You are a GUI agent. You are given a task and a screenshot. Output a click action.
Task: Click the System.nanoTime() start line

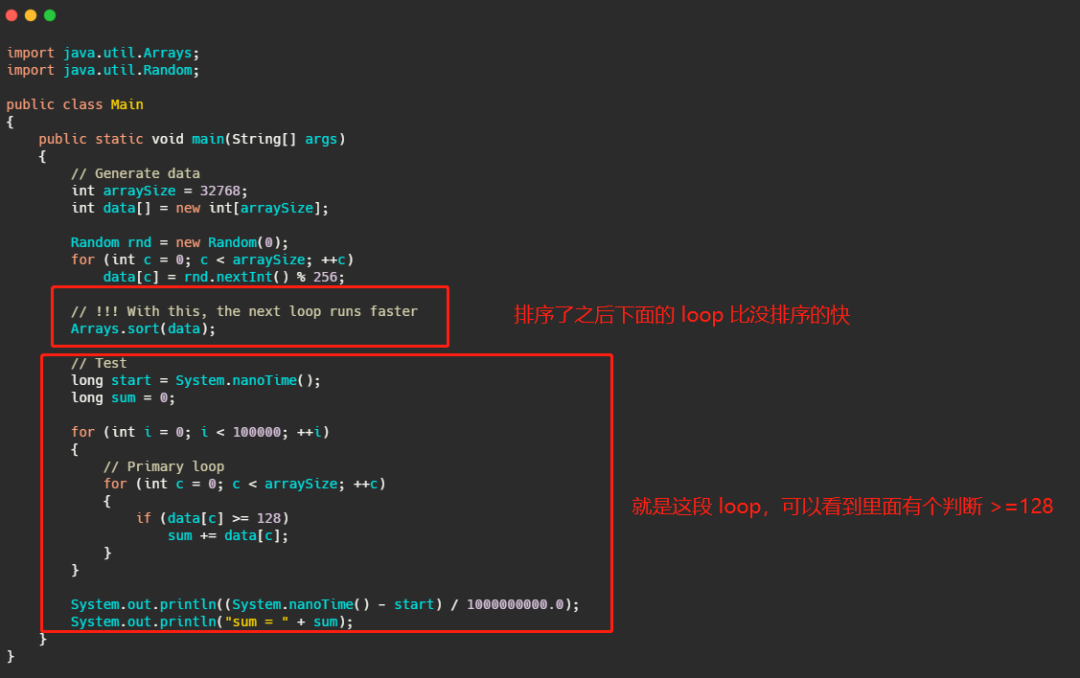[x=196, y=380]
